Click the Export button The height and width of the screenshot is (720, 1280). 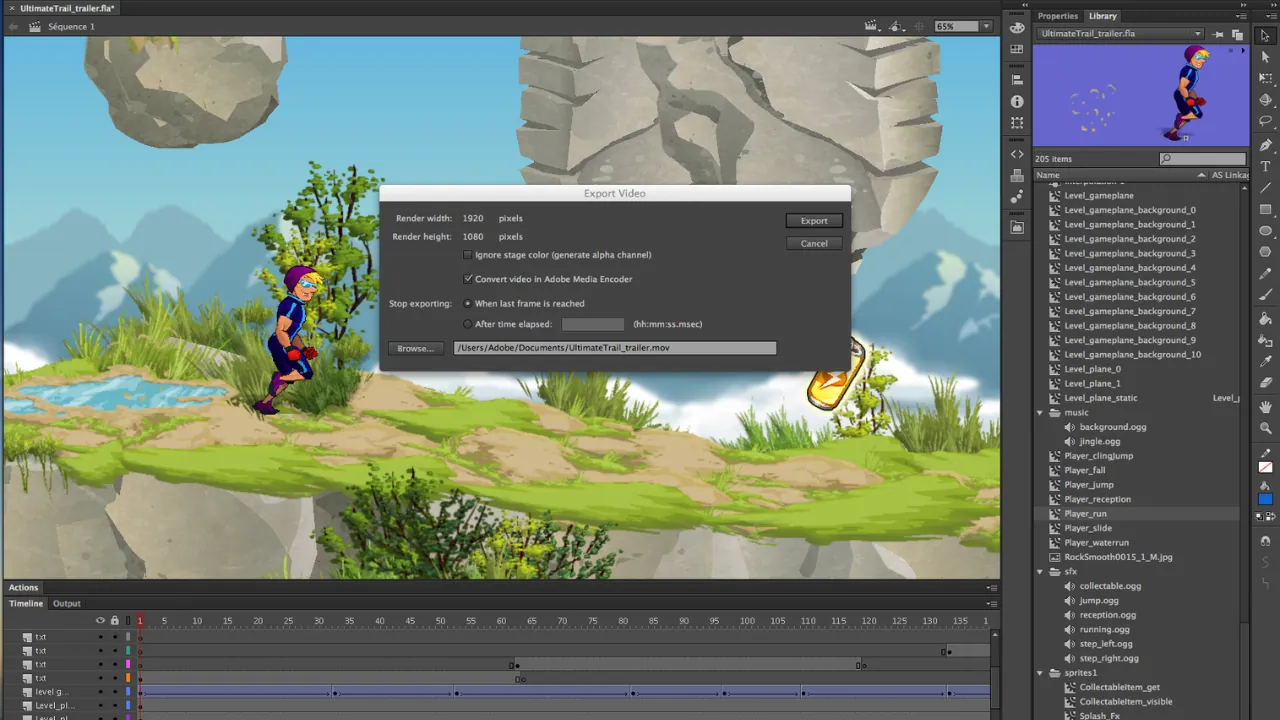click(814, 221)
